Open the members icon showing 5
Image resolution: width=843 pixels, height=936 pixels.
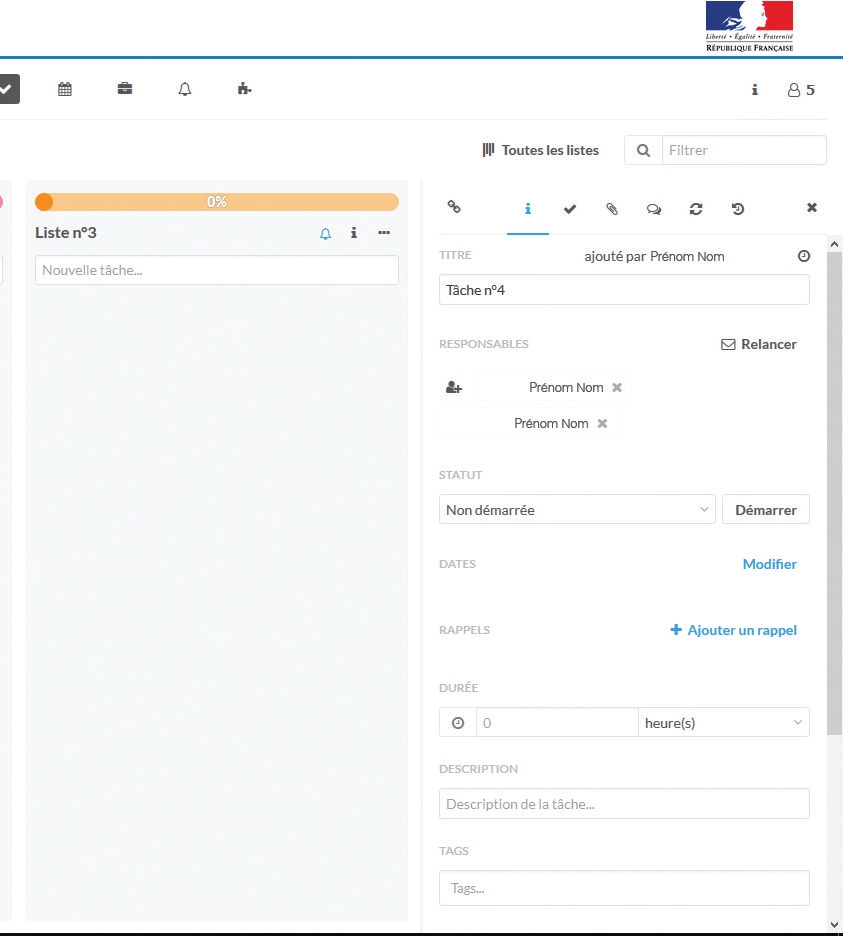coord(801,90)
